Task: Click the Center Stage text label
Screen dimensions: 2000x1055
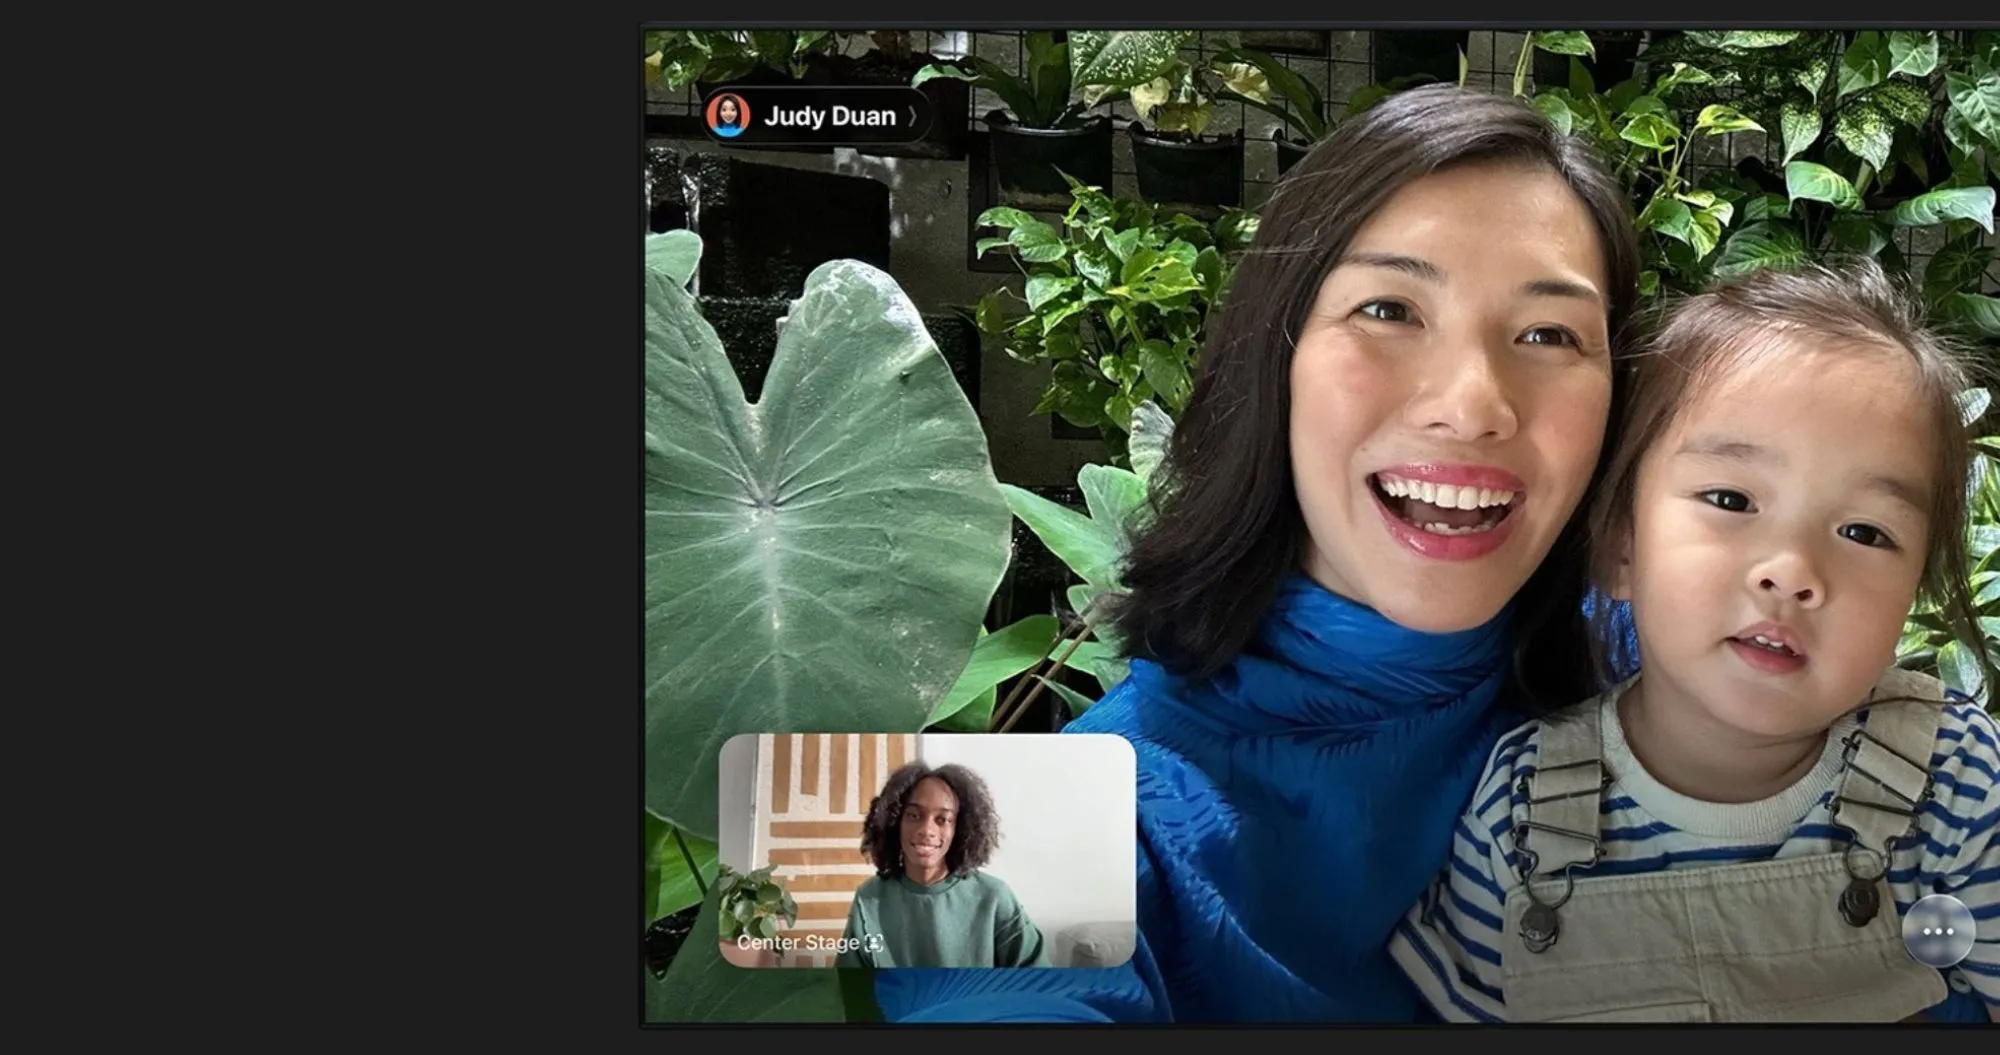Action: coord(797,943)
